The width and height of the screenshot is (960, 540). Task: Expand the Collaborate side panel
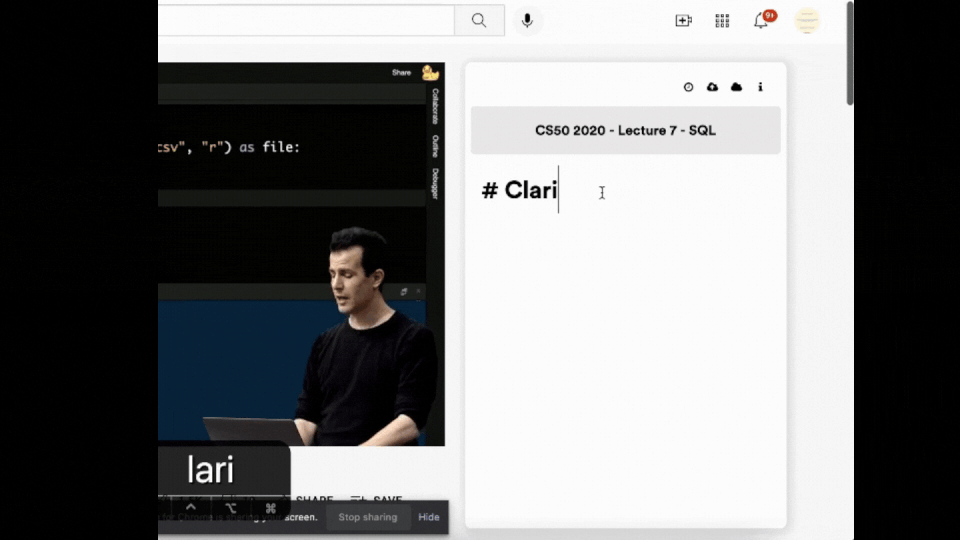pyautogui.click(x=435, y=106)
